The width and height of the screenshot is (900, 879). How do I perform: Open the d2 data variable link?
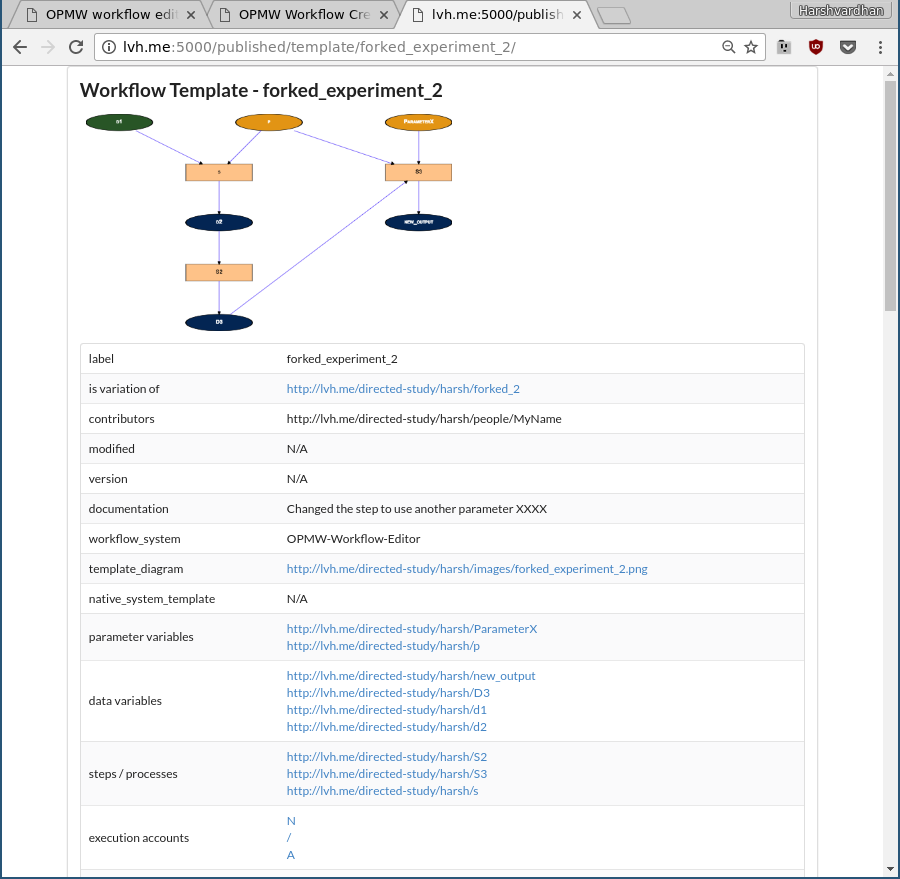386,727
